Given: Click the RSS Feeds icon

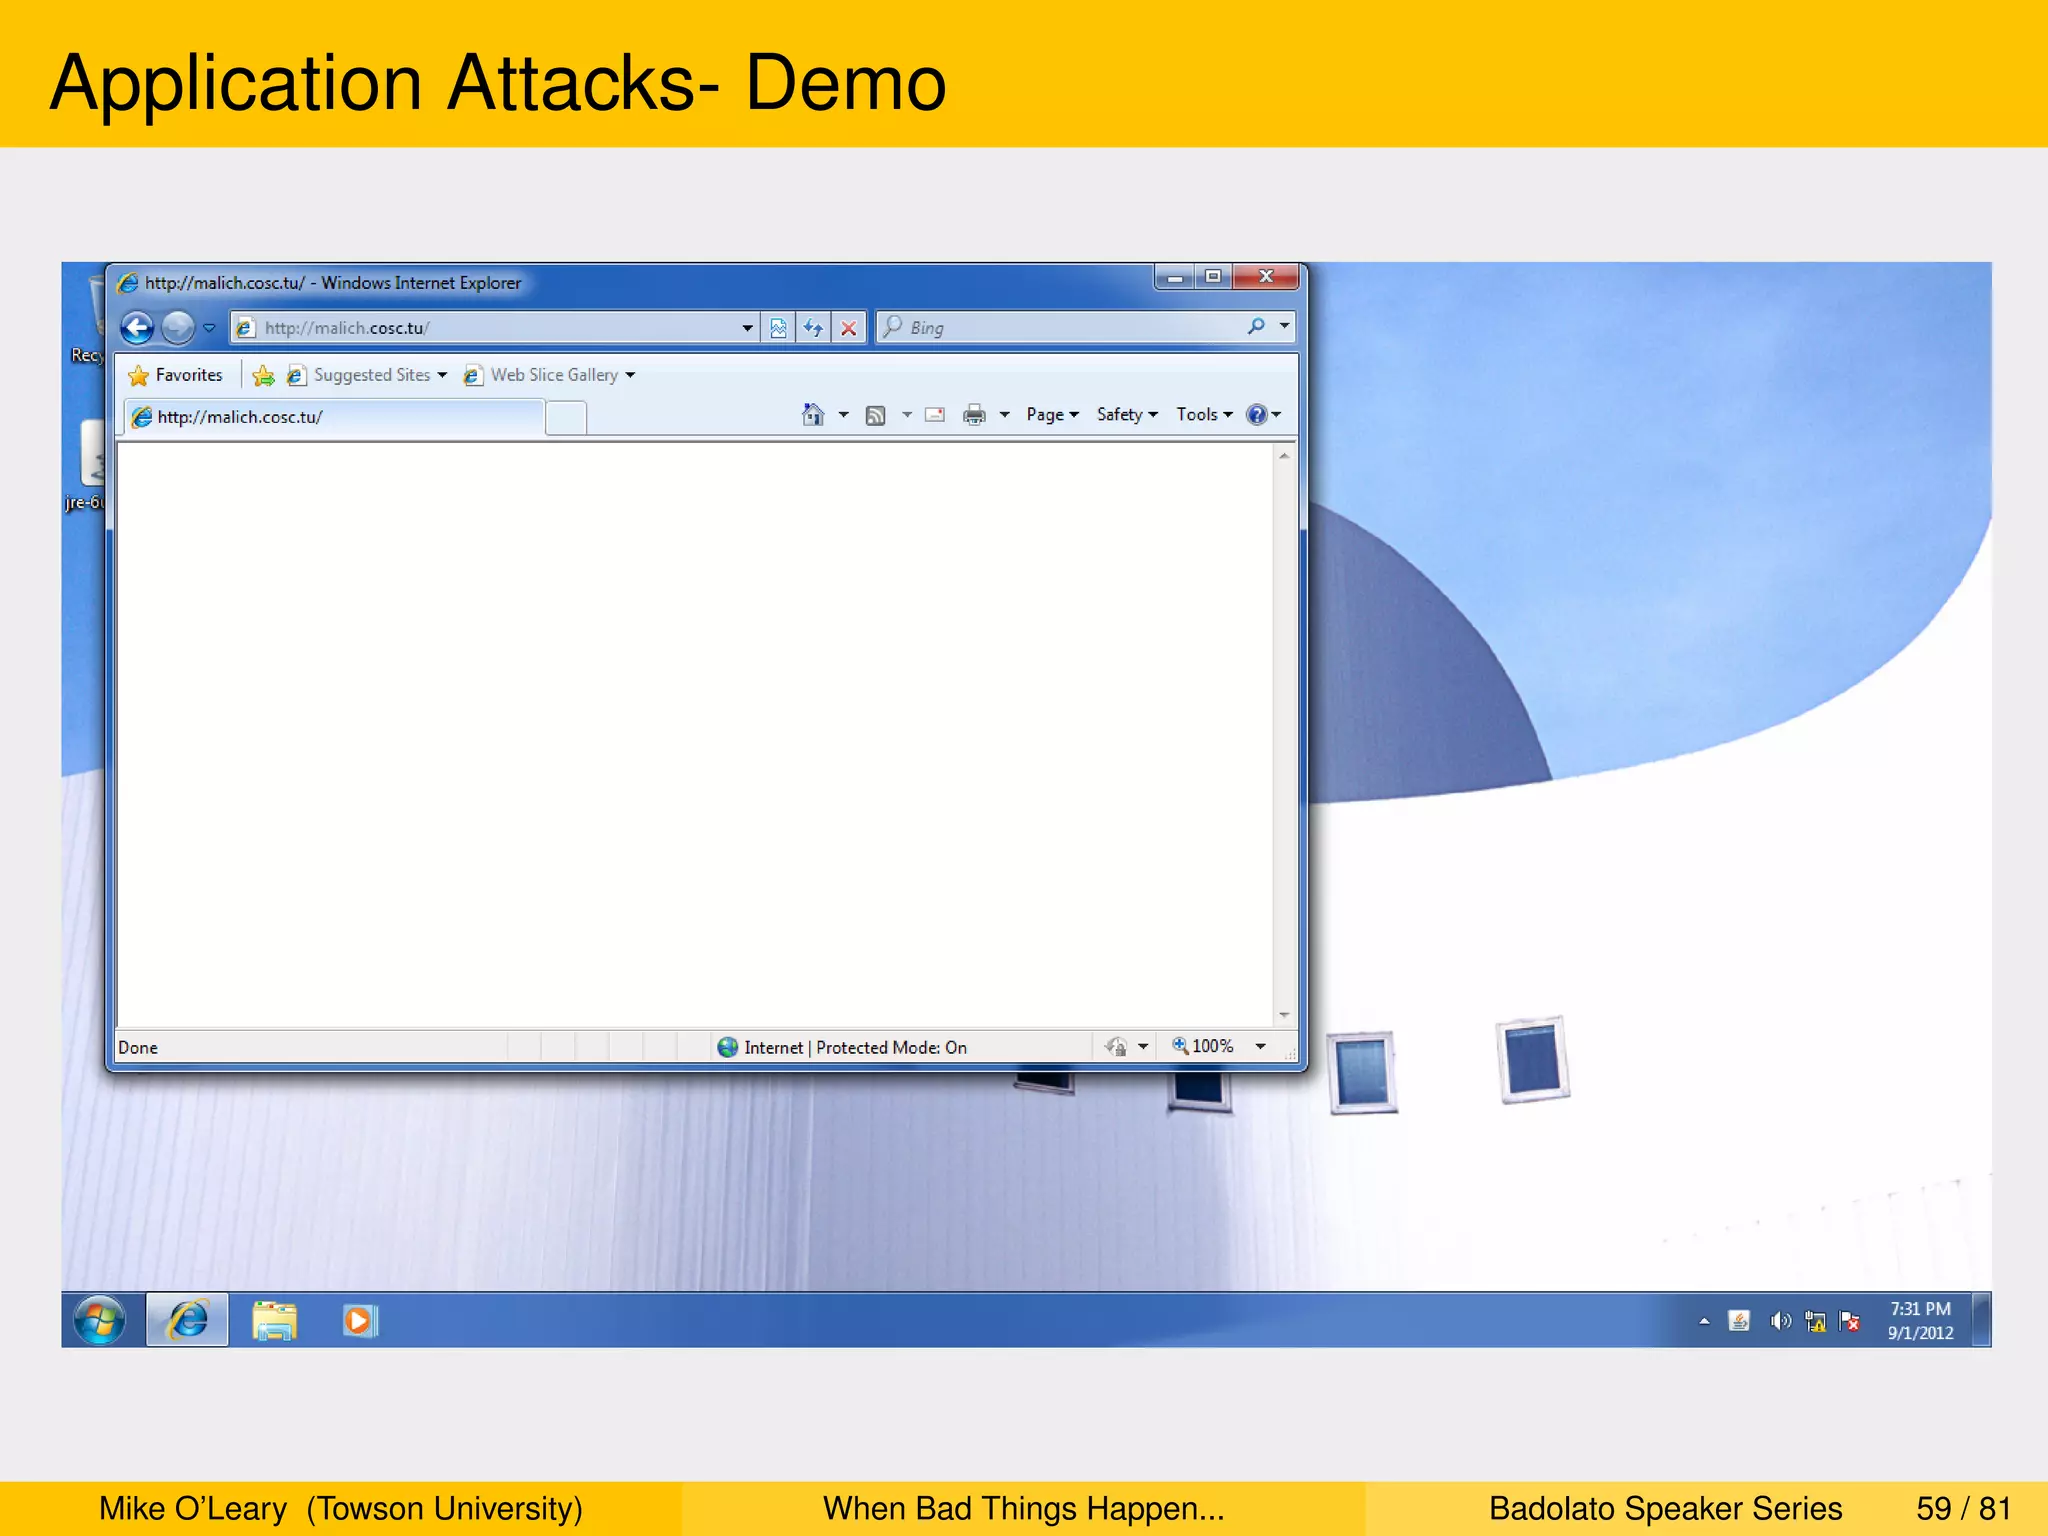Looking at the screenshot, I should [x=875, y=415].
